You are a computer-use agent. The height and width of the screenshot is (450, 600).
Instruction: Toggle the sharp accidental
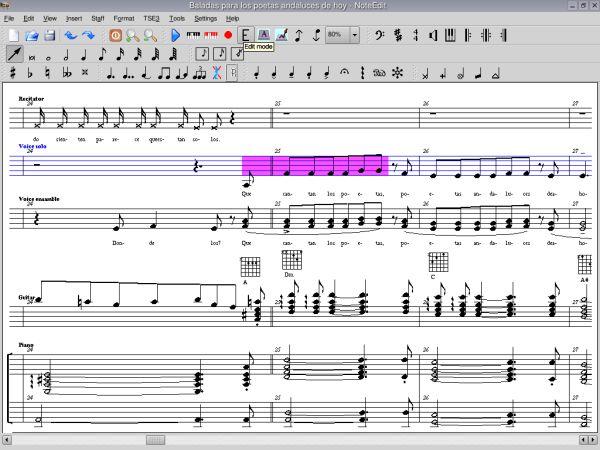tap(13, 73)
